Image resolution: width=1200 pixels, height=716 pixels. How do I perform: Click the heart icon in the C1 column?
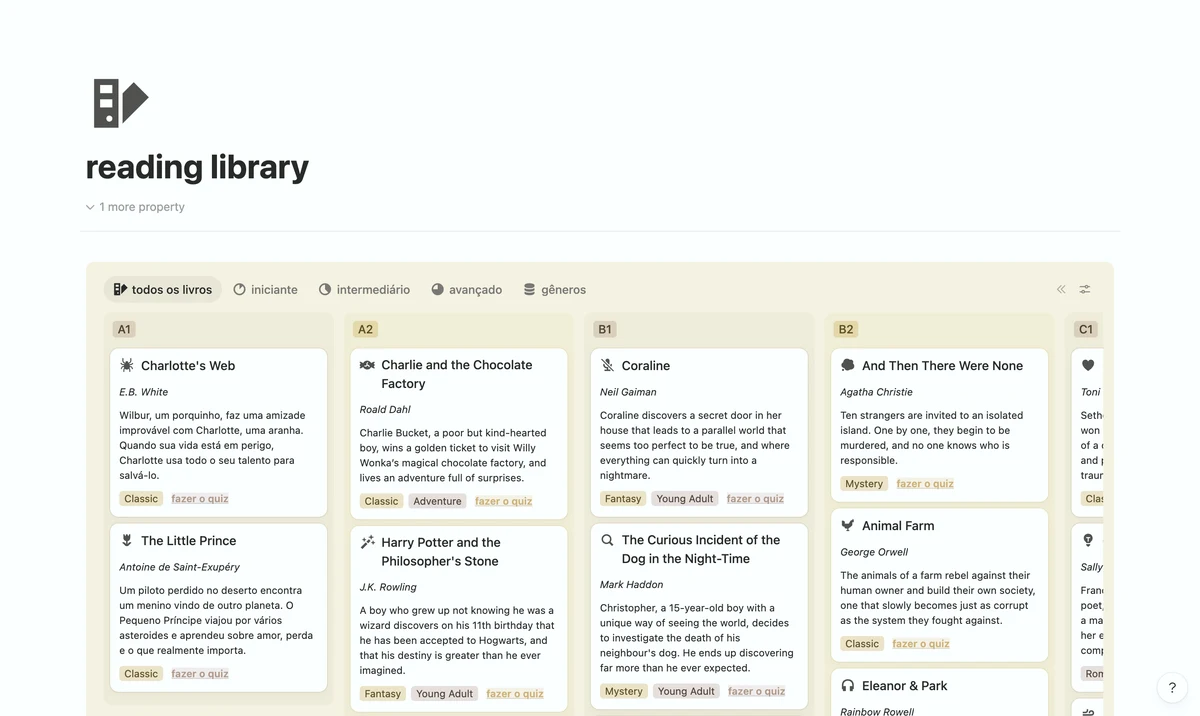point(1088,366)
